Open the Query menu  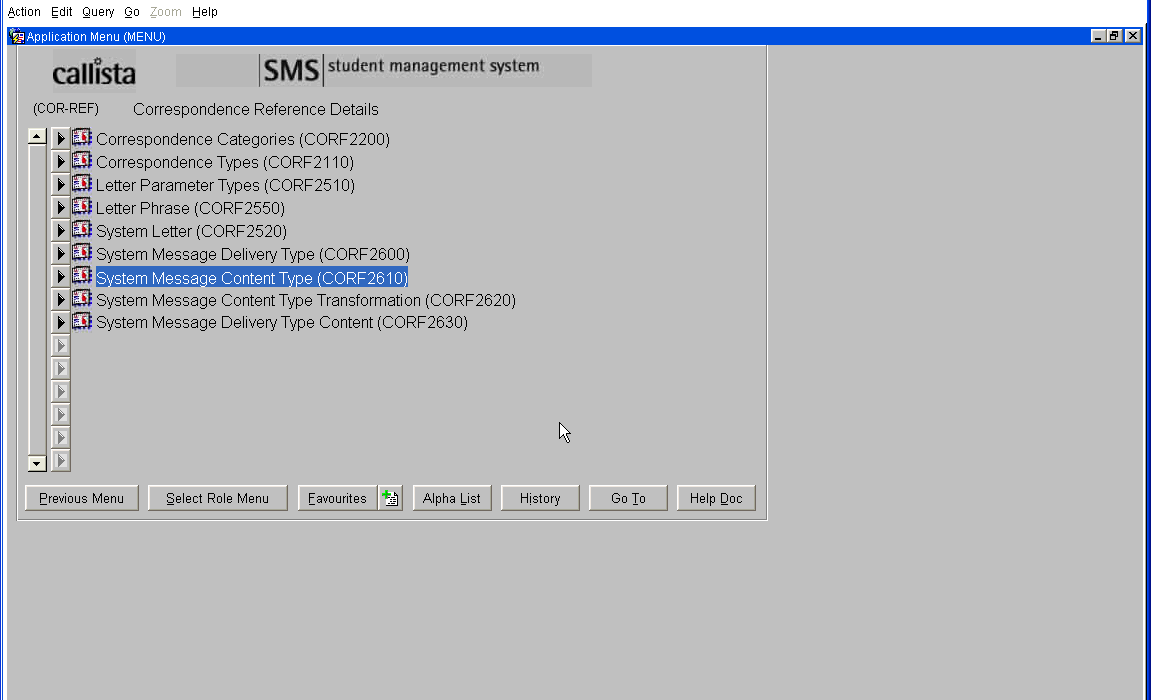pos(98,12)
